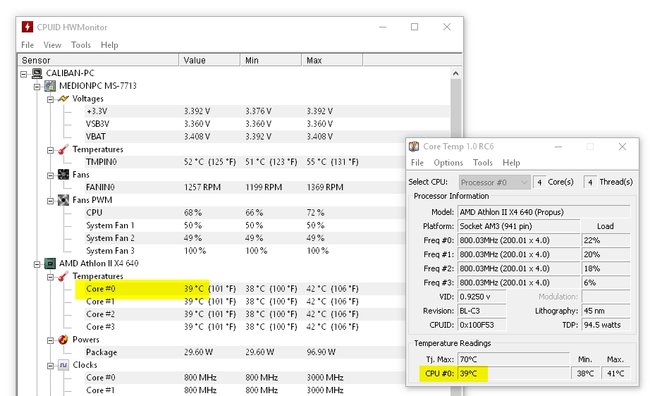
Task: Open HWMonitor Help menu
Action: point(109,45)
